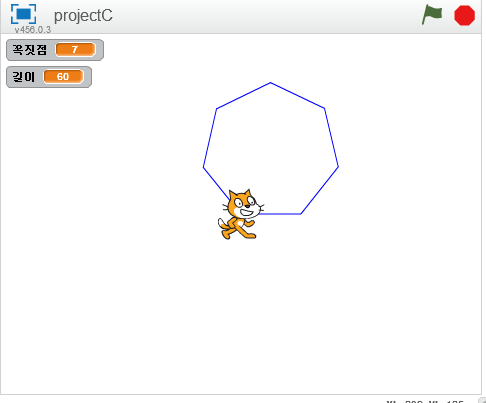
Task: Toggle full screen presentation mode
Action: (23, 14)
